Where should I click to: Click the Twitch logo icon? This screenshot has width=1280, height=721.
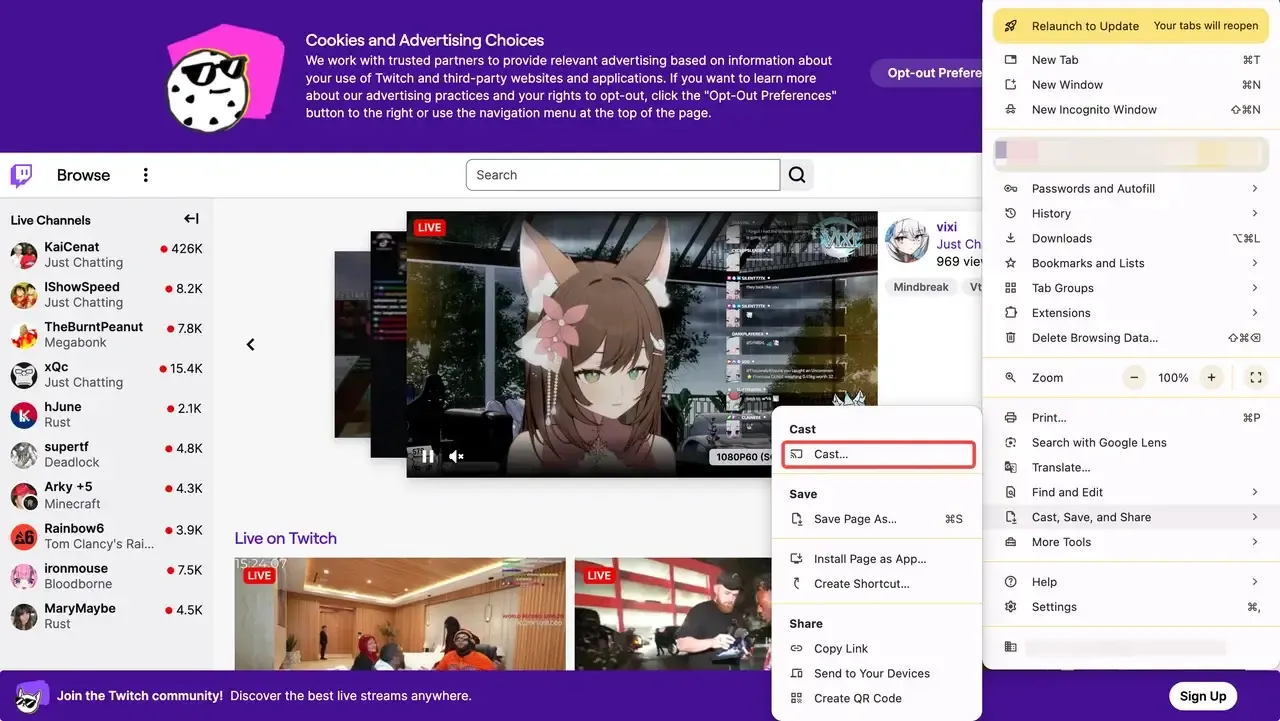(21, 176)
